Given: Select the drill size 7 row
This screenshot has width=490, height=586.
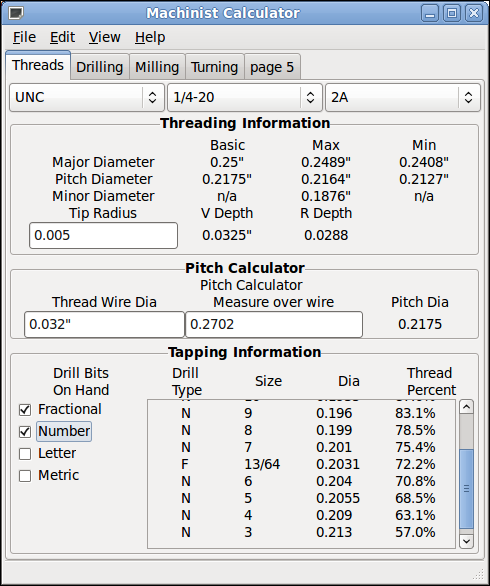Looking at the screenshot, I should click(x=301, y=447).
